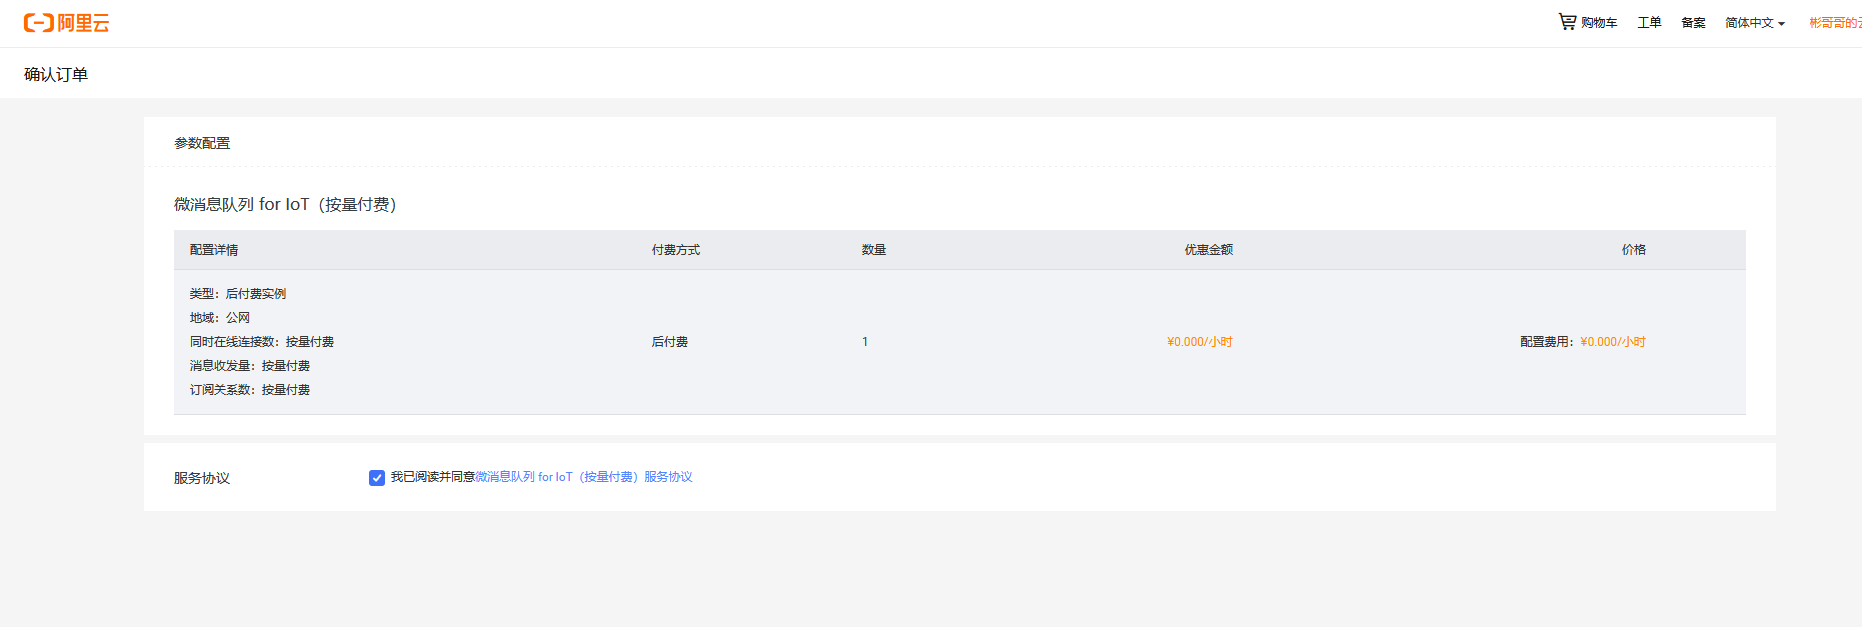Viewport: 1862px width, 627px height.
Task: Click the 数量 column header
Action: click(874, 250)
